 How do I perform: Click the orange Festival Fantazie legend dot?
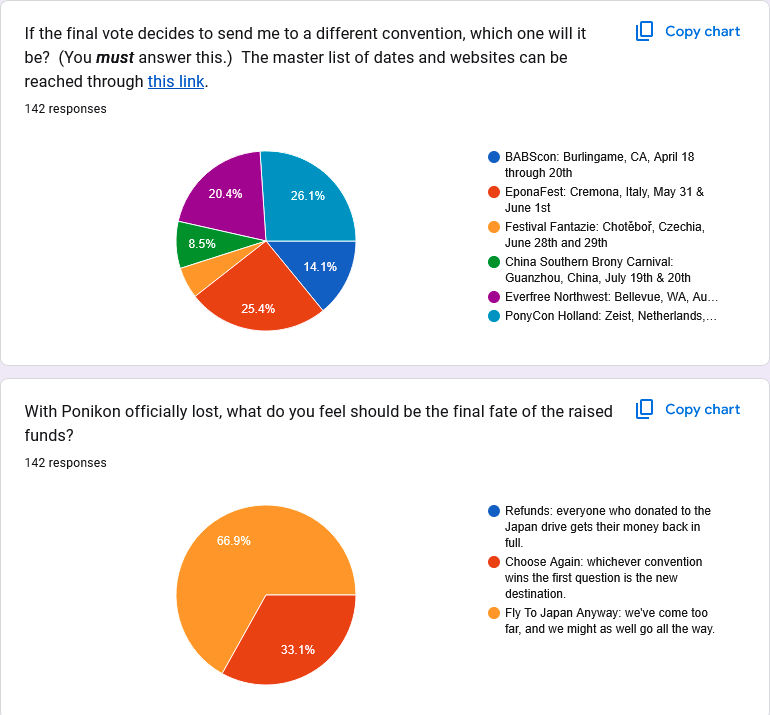pyautogui.click(x=494, y=227)
